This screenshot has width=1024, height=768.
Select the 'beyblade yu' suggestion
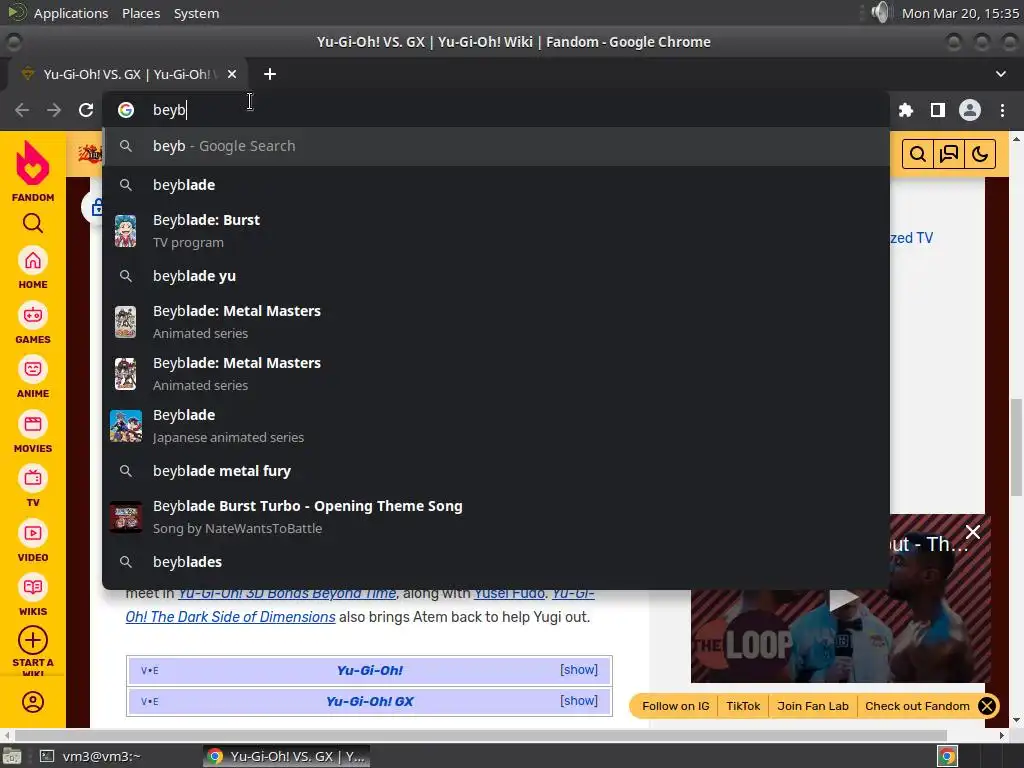pos(496,276)
